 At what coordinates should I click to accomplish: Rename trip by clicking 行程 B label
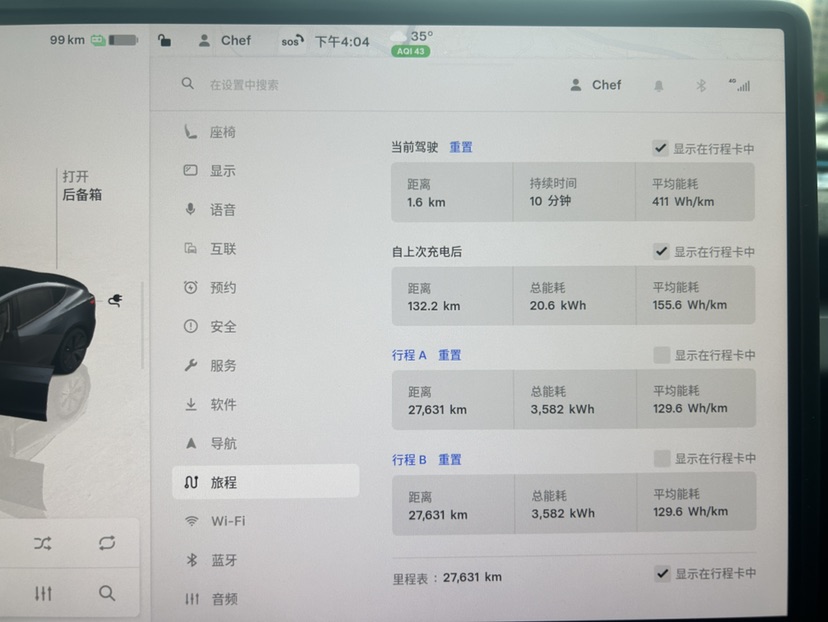409,460
